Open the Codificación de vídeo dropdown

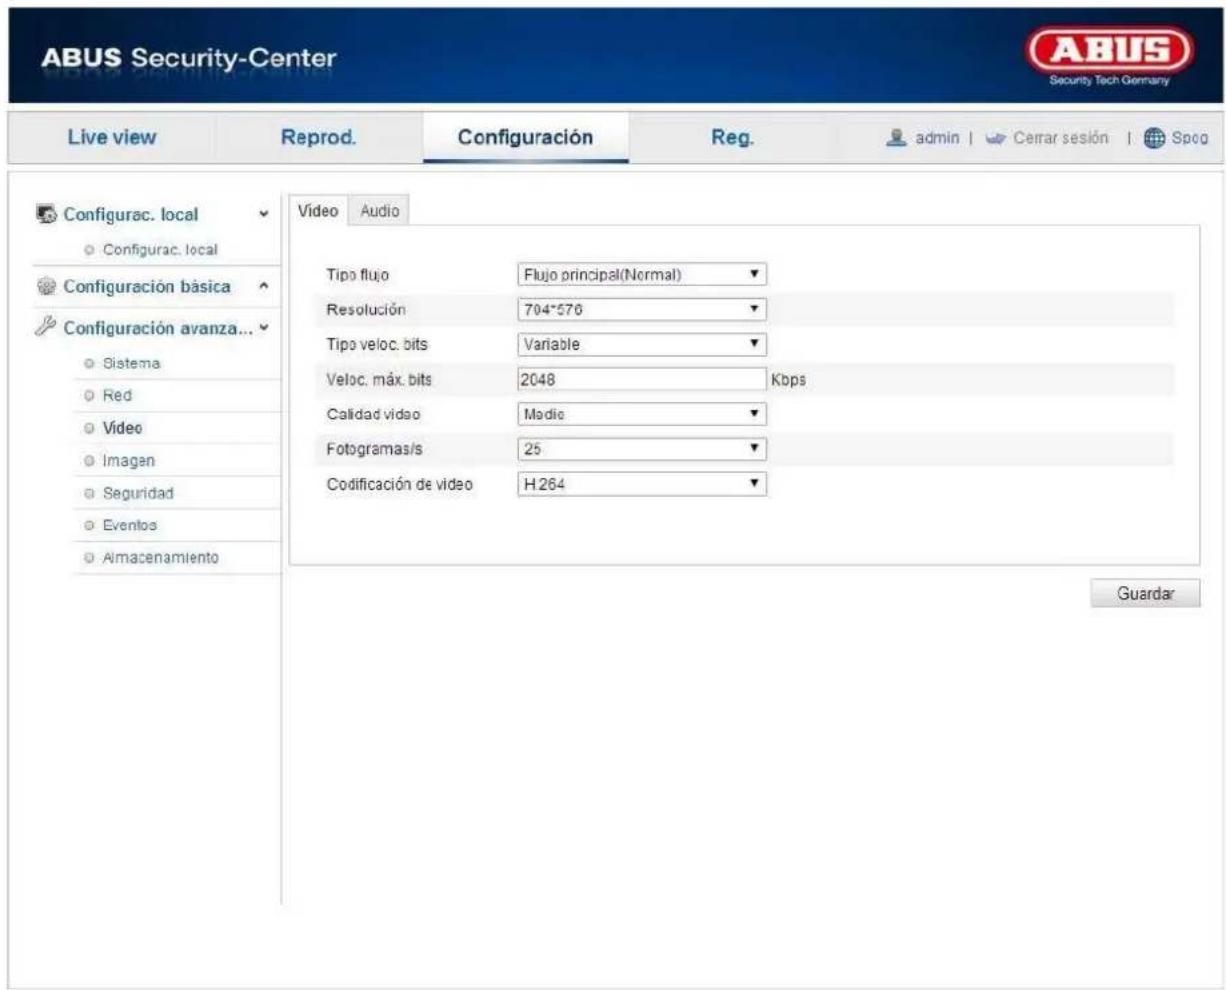tap(642, 484)
